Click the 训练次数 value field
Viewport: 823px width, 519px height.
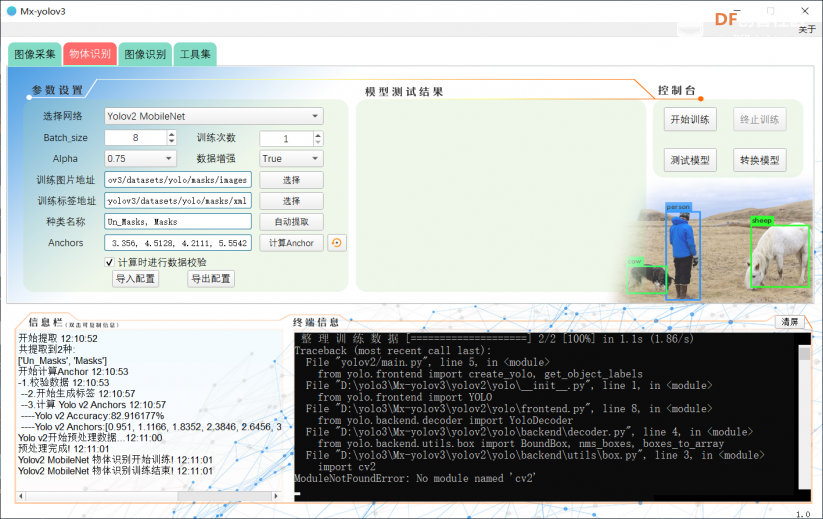286,139
